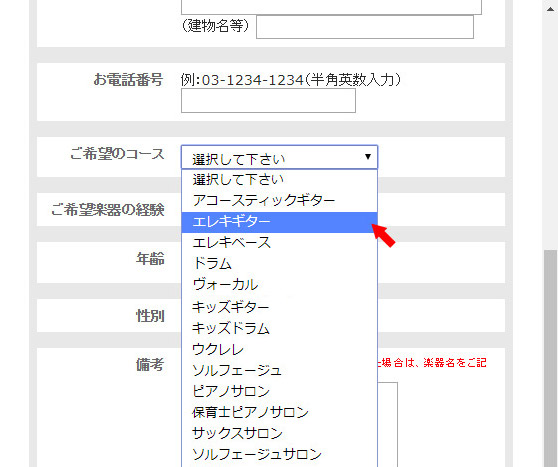Choose ソルフェージュサロン option
The height and width of the screenshot is (467, 558).
point(279,455)
